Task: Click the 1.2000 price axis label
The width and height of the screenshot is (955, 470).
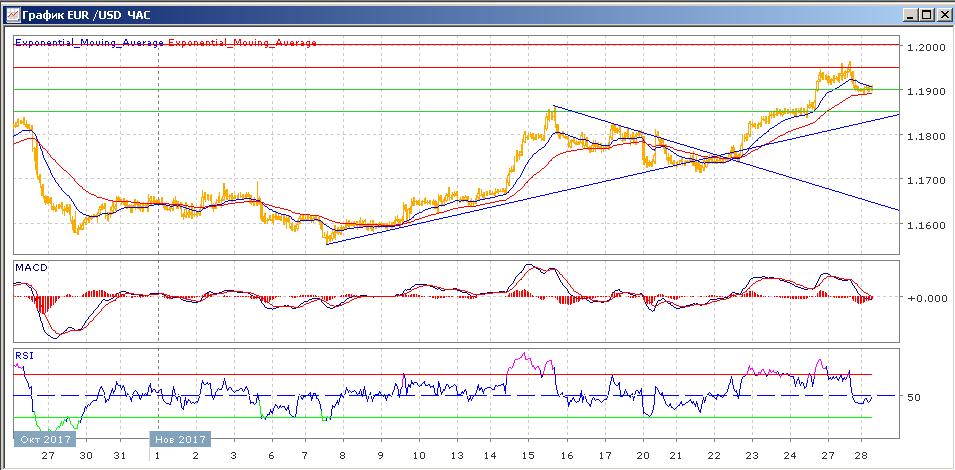Action: click(924, 47)
